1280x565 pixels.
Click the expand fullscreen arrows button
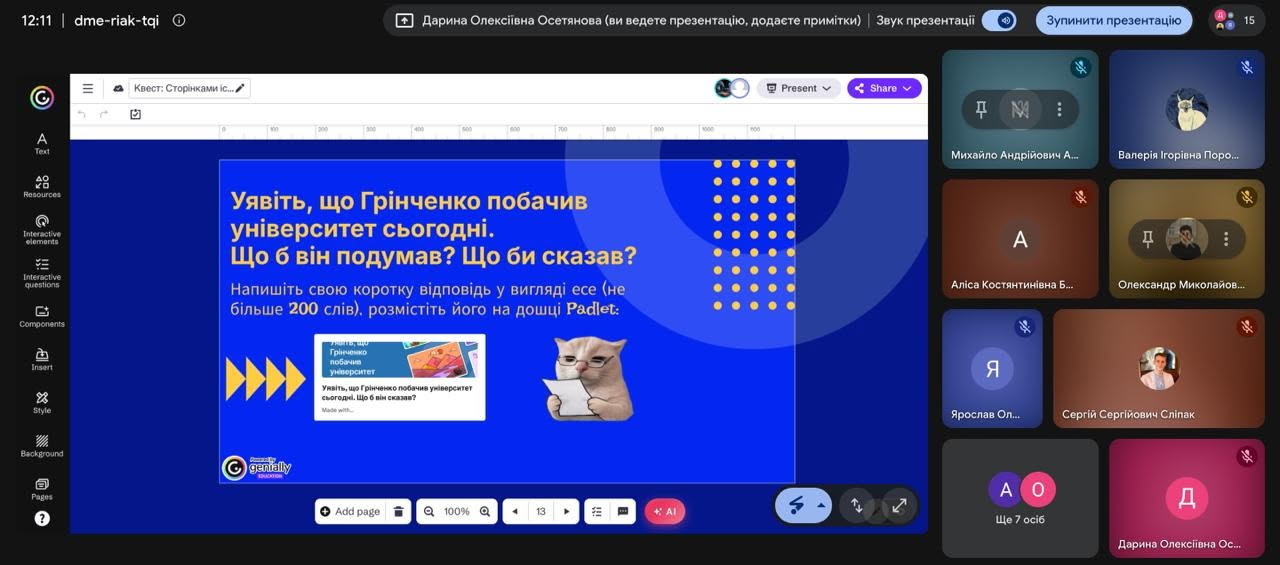899,505
